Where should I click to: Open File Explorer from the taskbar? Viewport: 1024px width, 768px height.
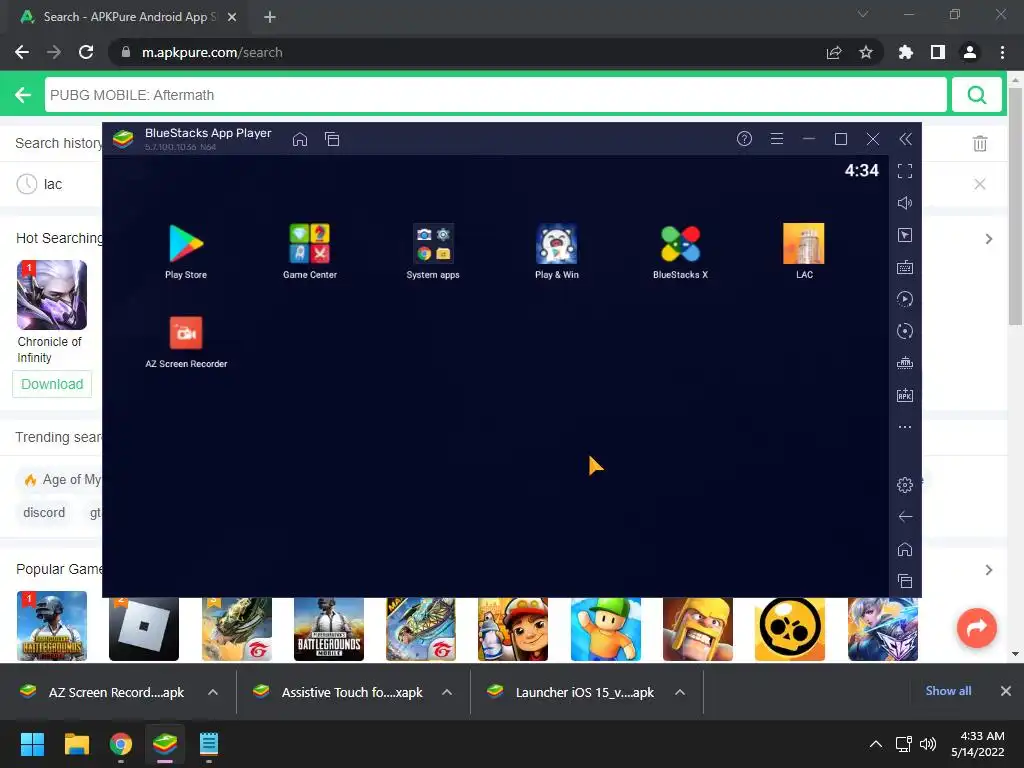tap(76, 744)
